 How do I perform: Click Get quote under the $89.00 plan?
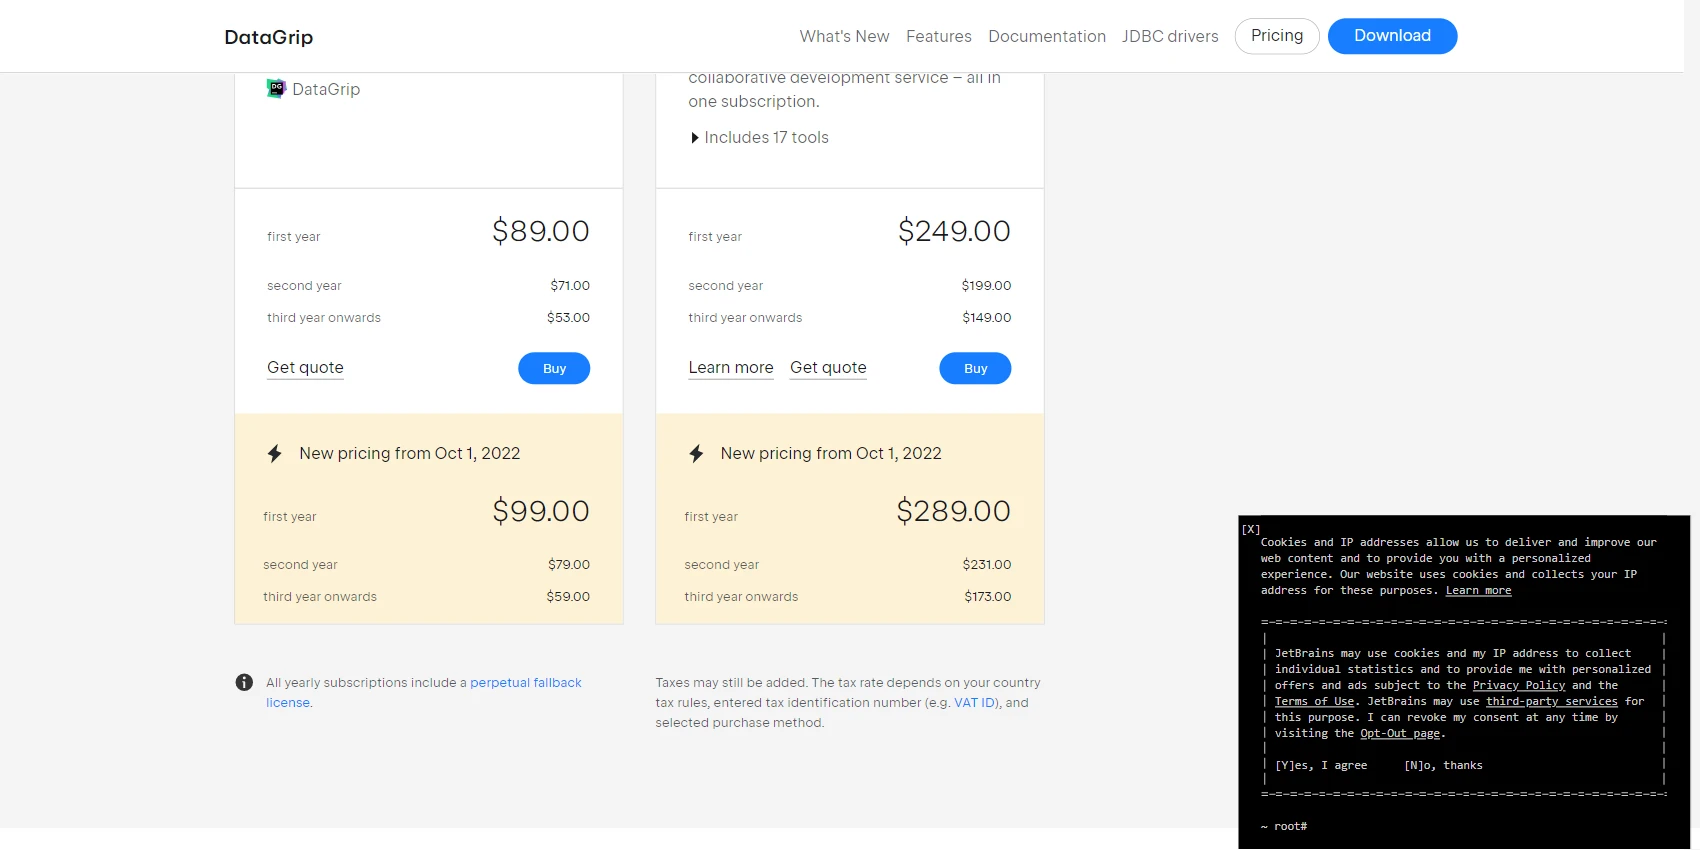(305, 367)
